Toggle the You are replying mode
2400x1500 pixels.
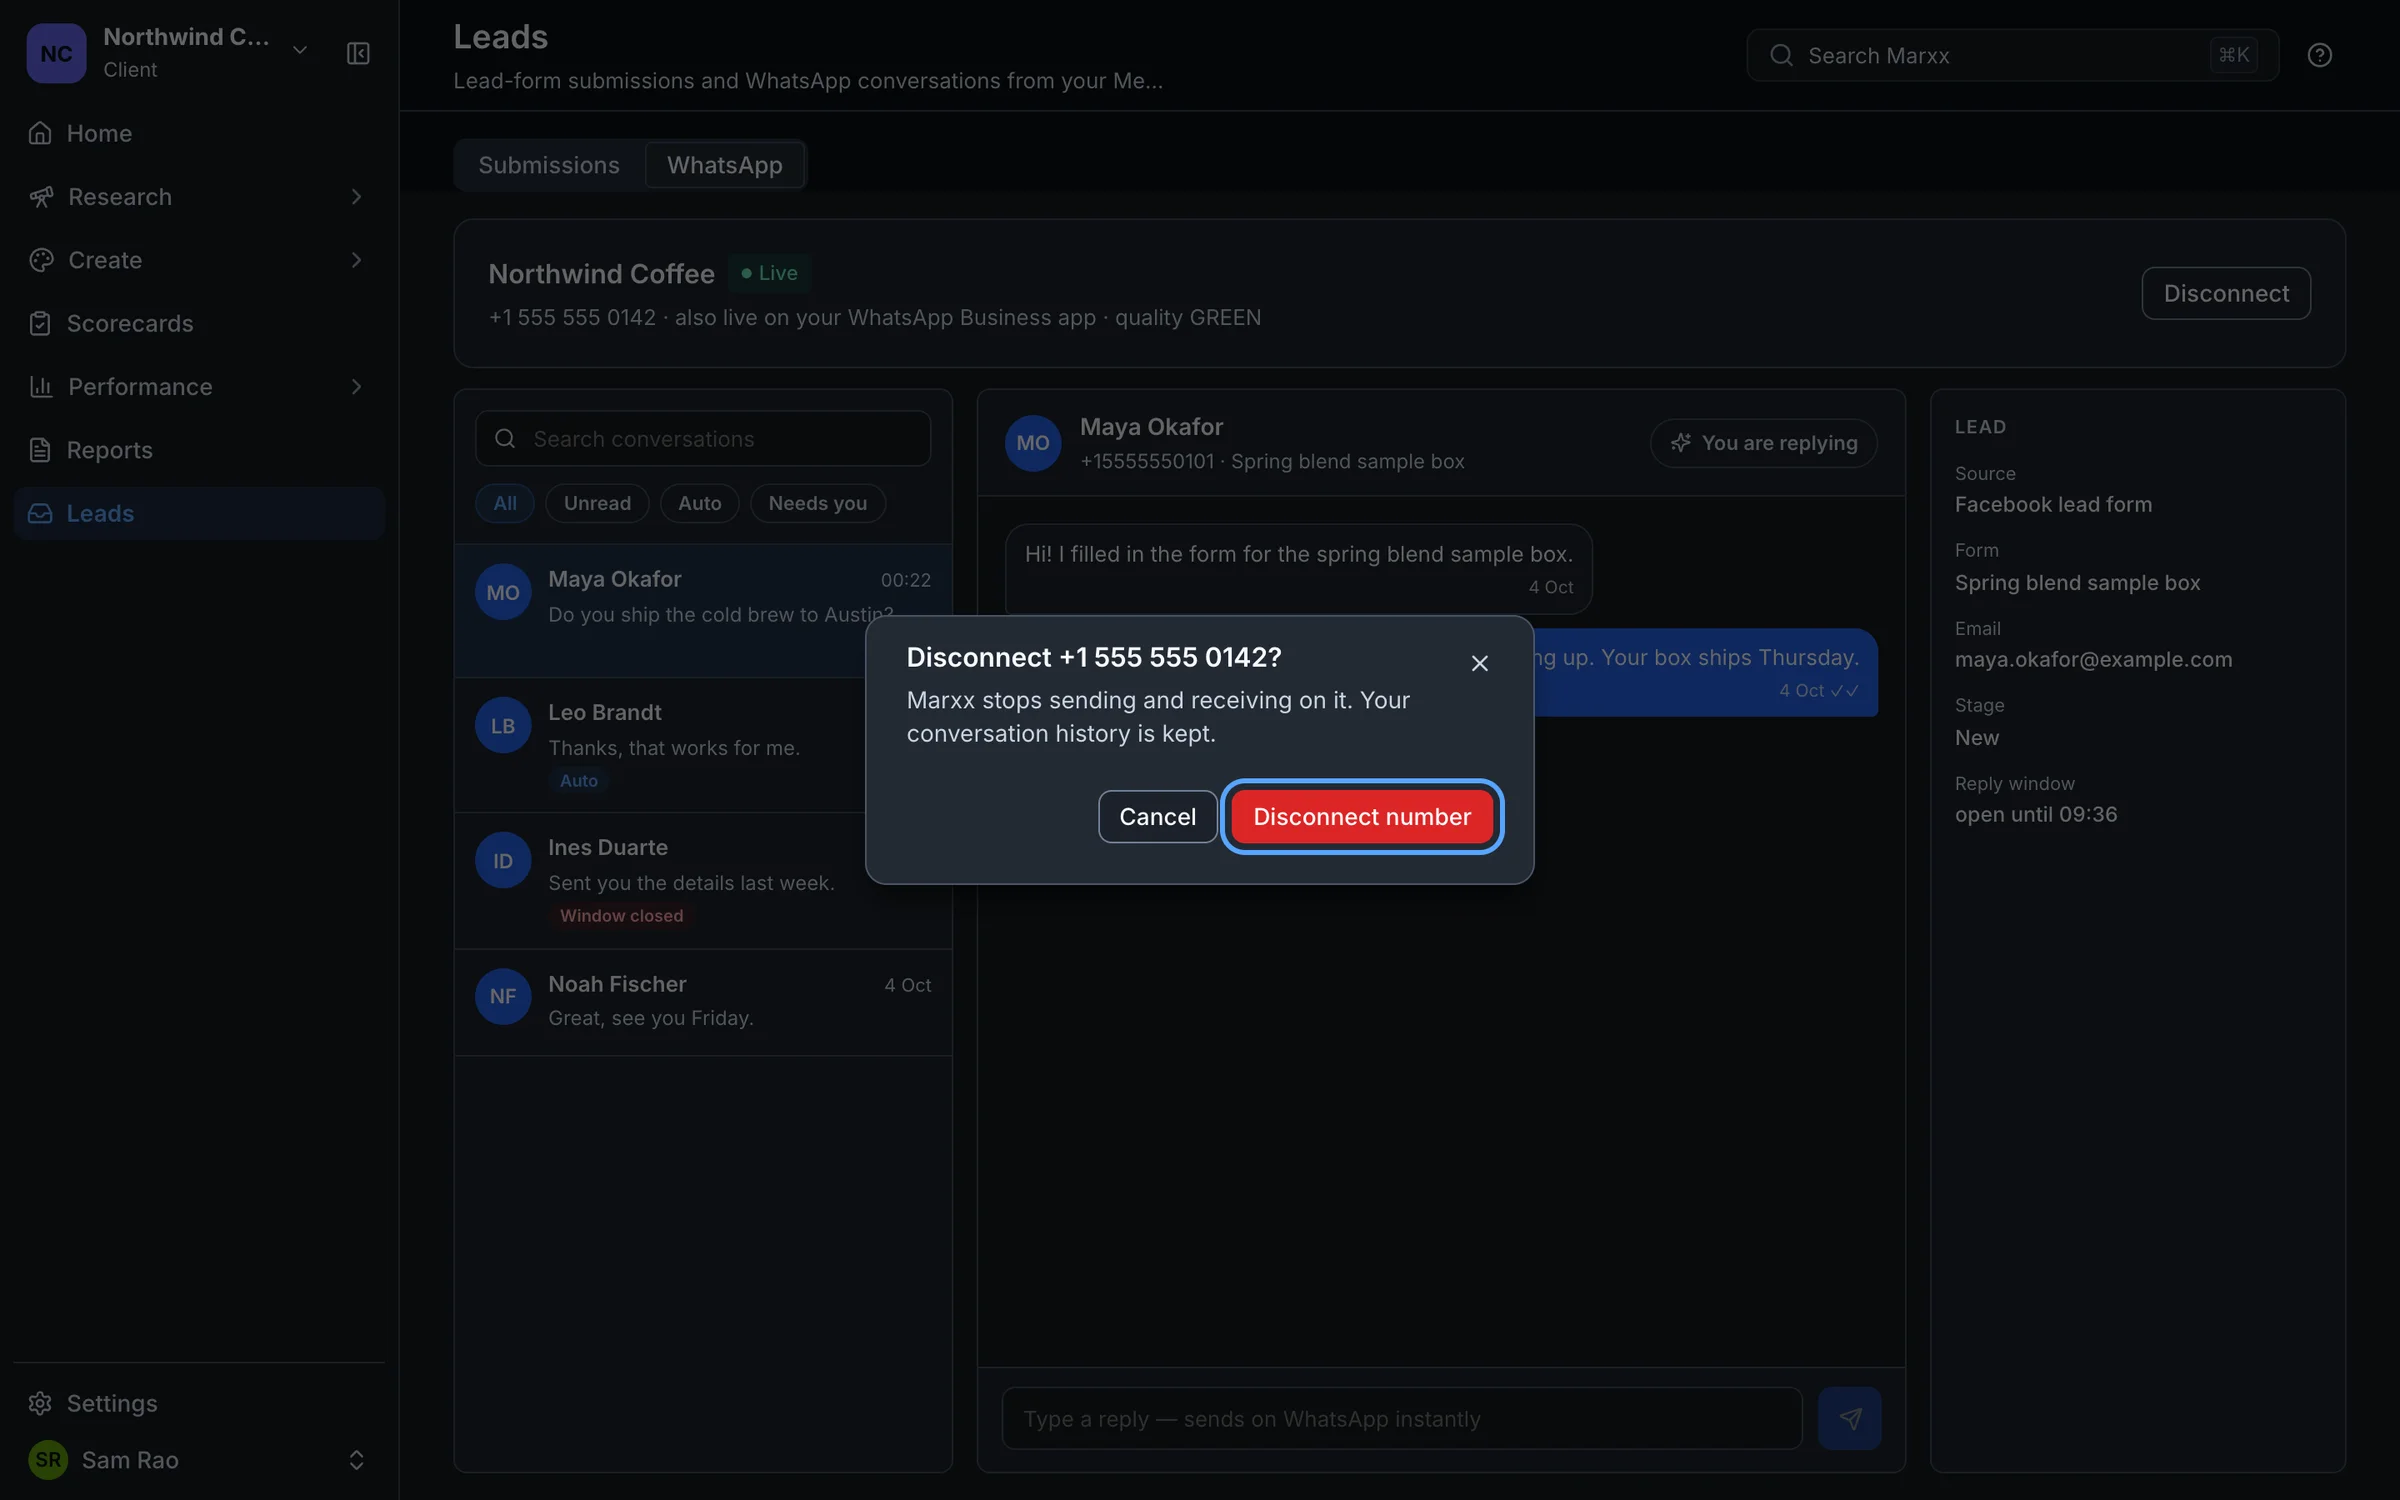(1763, 443)
